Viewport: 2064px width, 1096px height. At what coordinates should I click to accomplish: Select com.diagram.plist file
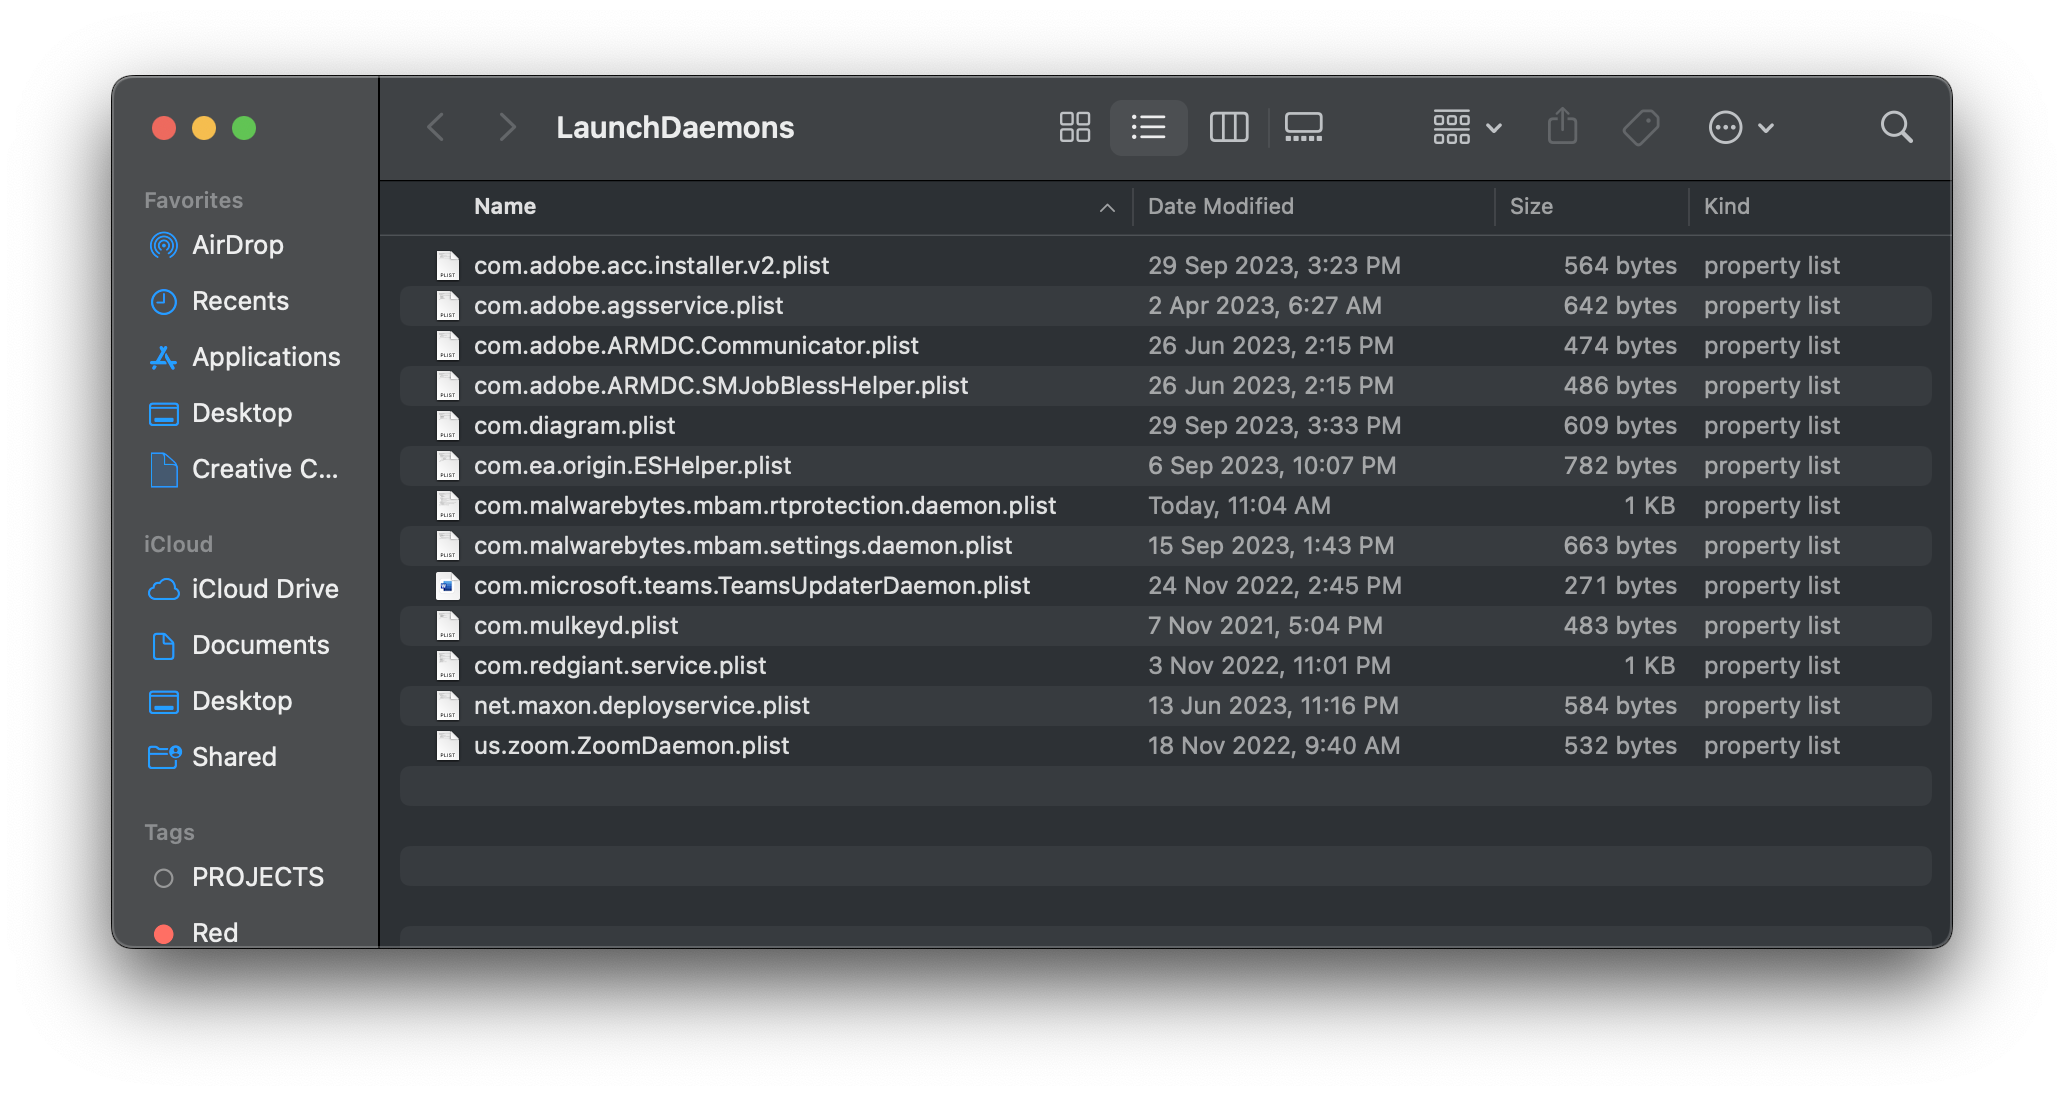574,426
